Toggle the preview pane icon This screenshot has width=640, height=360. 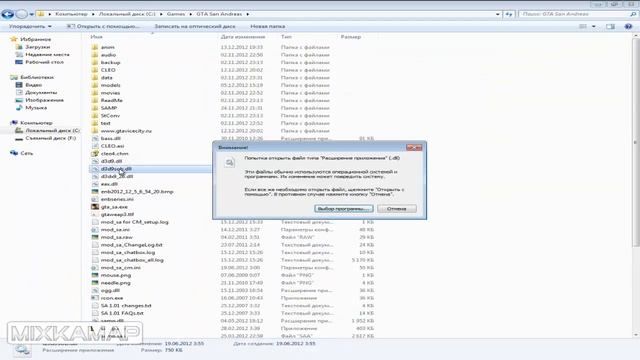click(x=610, y=26)
